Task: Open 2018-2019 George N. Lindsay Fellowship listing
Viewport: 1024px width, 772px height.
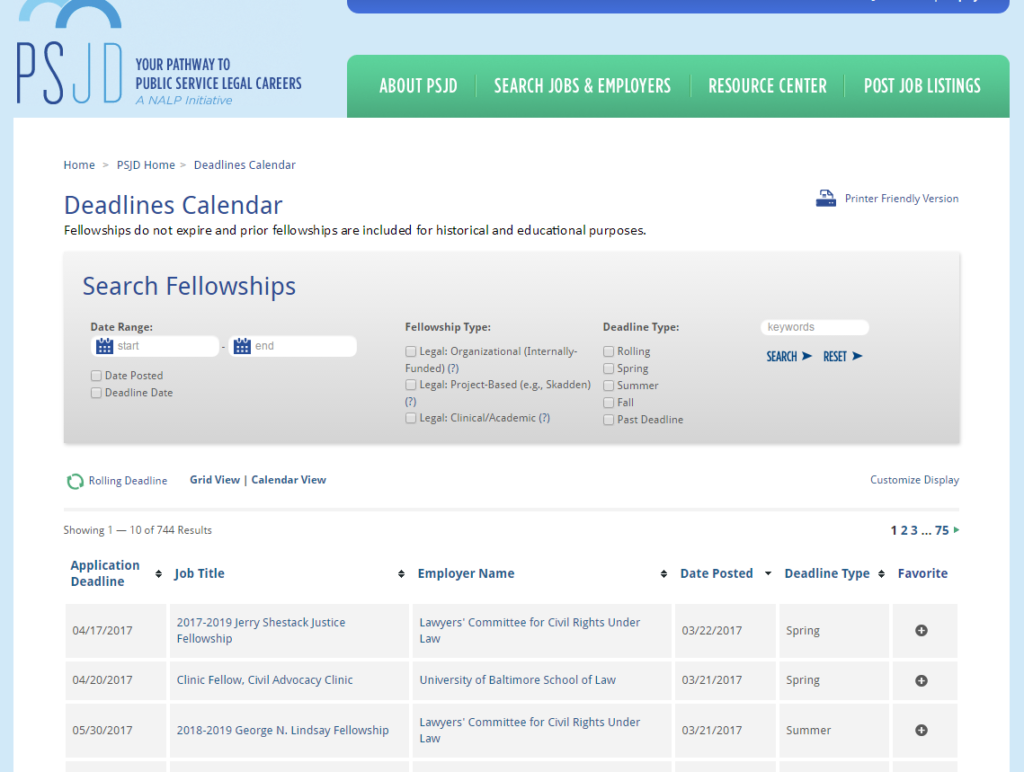Action: point(282,730)
